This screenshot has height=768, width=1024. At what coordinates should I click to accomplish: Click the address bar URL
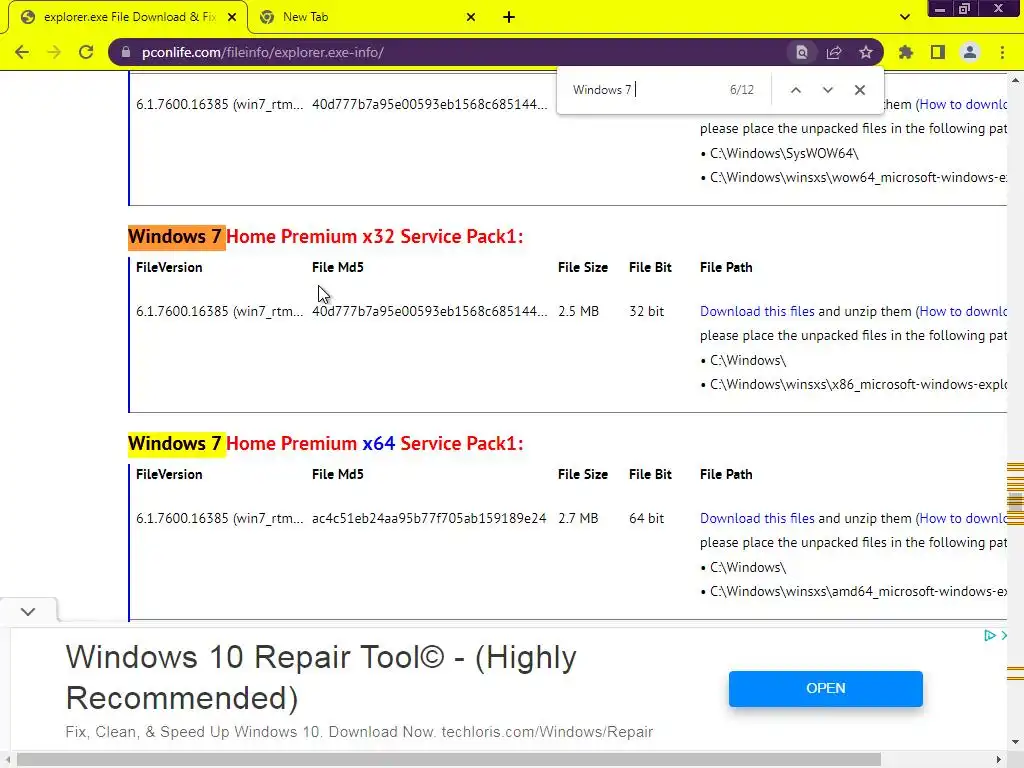[263, 52]
